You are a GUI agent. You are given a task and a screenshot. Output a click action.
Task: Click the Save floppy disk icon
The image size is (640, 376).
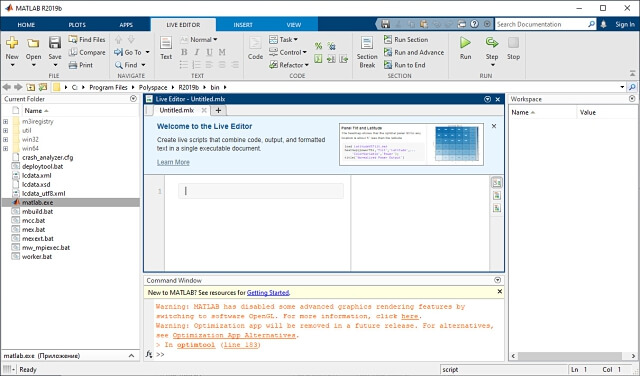(55, 42)
